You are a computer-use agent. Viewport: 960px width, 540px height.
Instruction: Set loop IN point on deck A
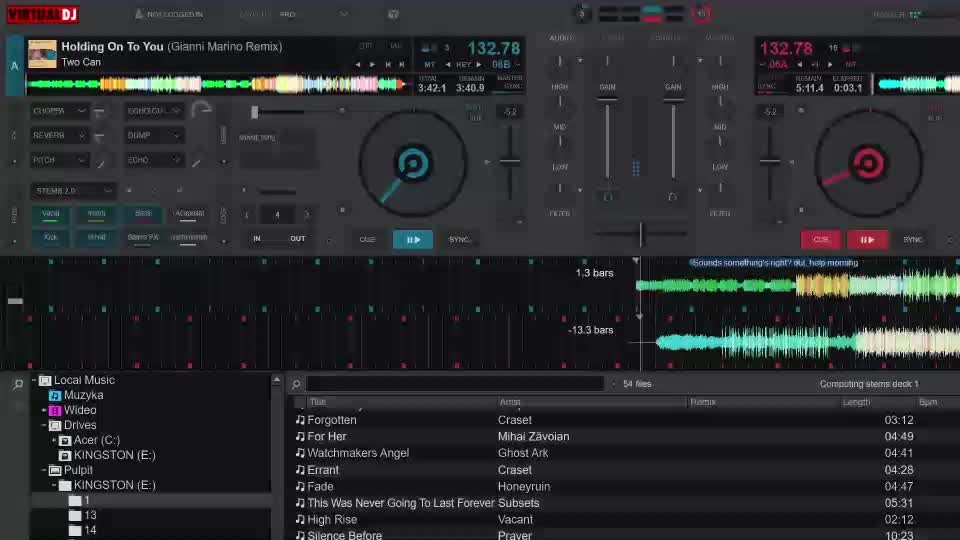point(257,239)
